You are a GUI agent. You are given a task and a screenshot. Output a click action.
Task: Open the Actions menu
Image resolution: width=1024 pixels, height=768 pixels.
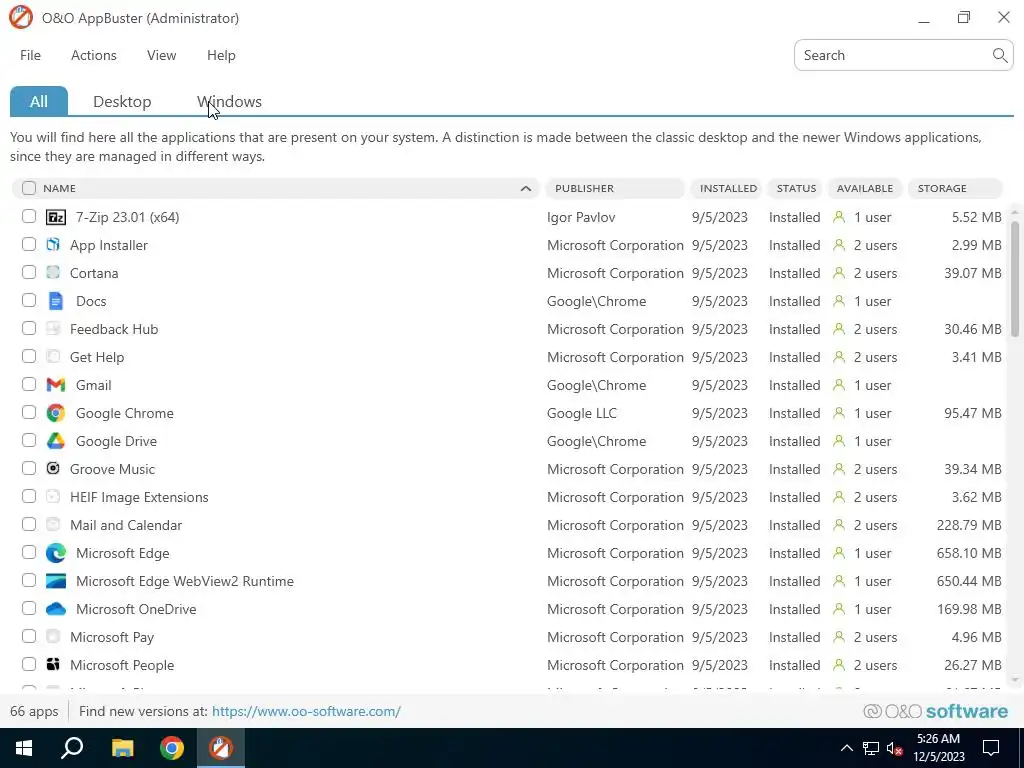93,56
